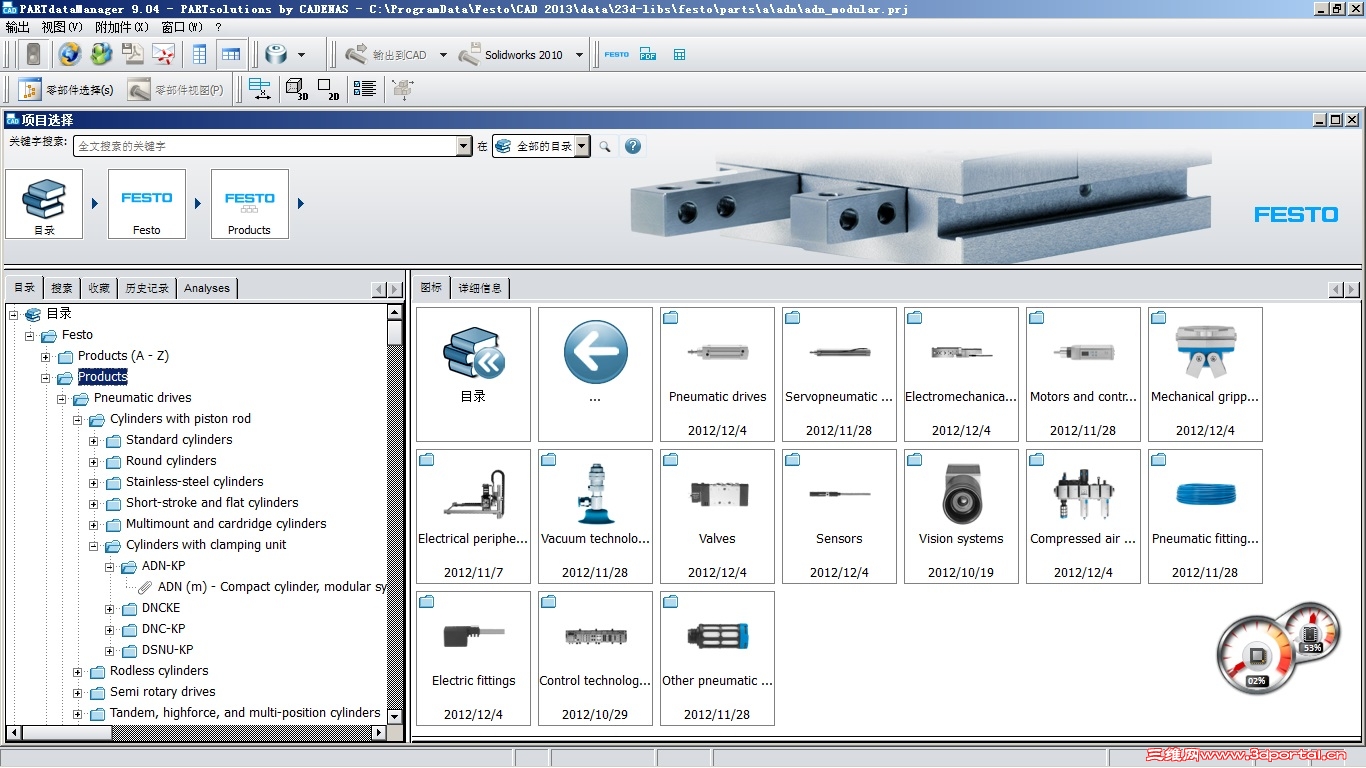This screenshot has width=1366, height=768.
Task: Click the 输出到CAD button
Action: (x=386, y=55)
